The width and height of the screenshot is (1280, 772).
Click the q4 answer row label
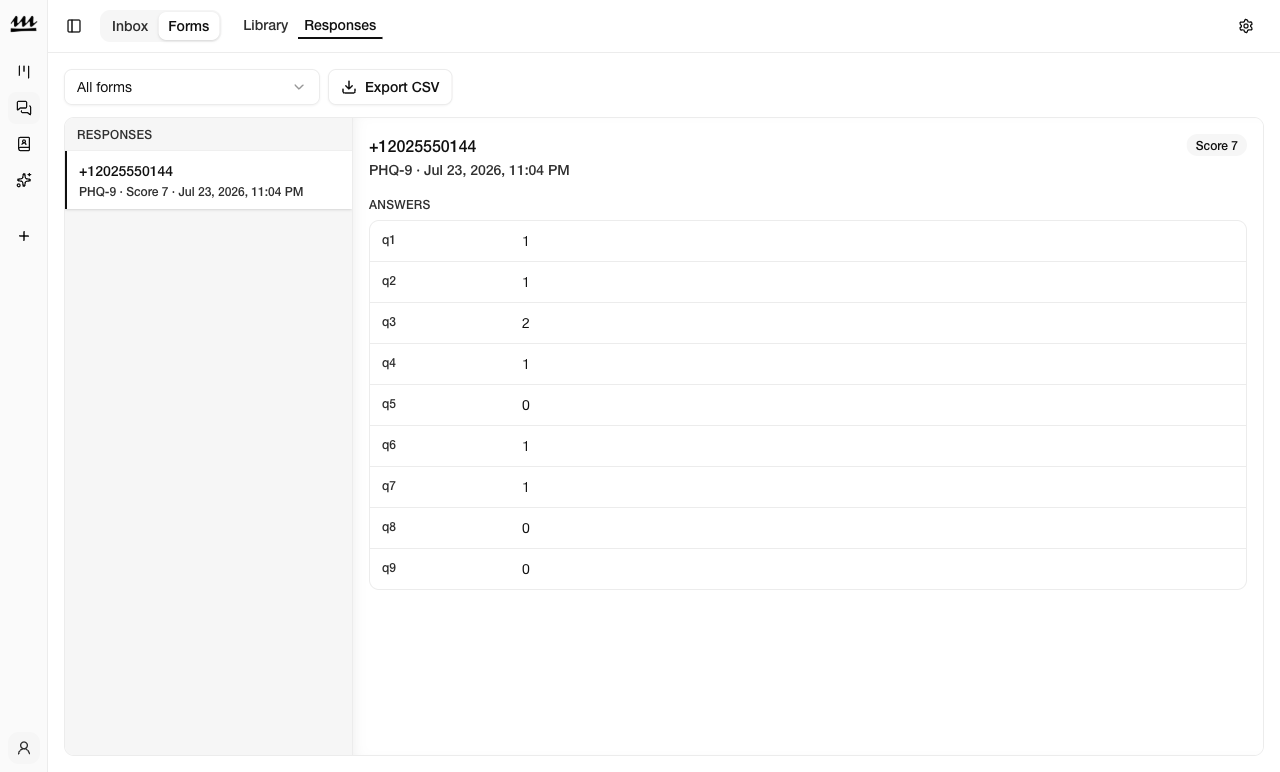click(389, 363)
